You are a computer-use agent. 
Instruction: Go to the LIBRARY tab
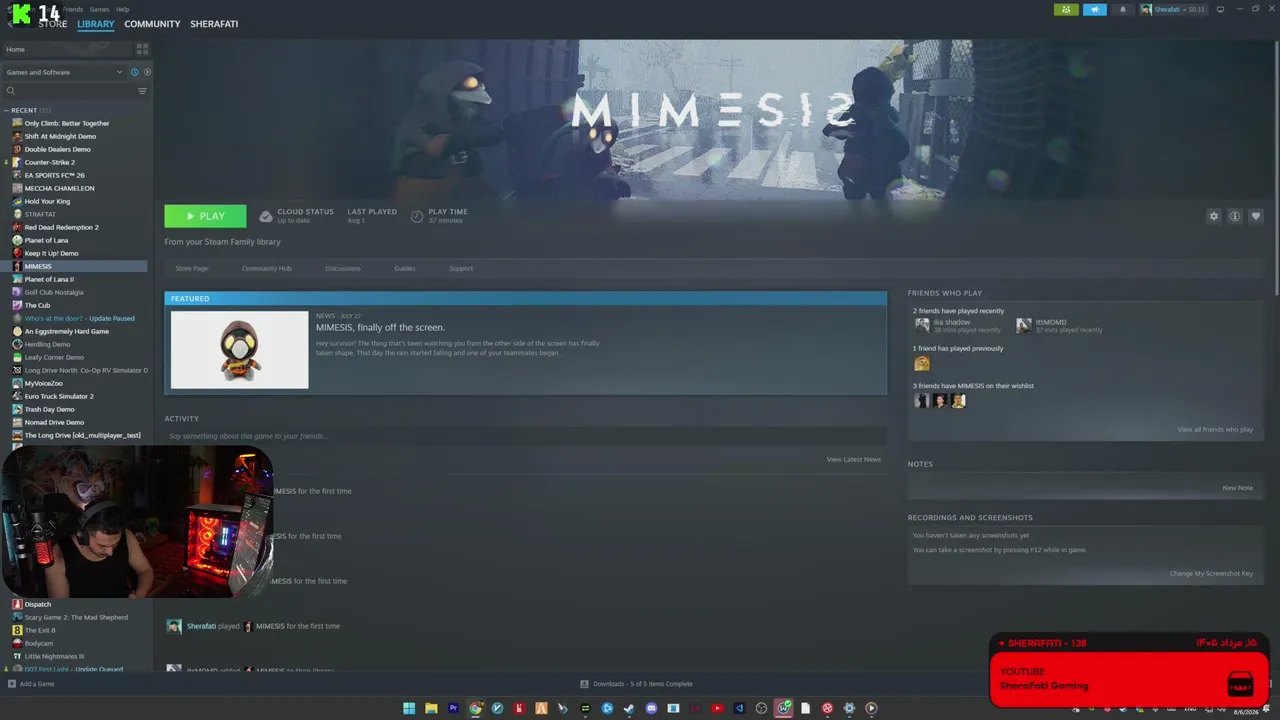[96, 24]
